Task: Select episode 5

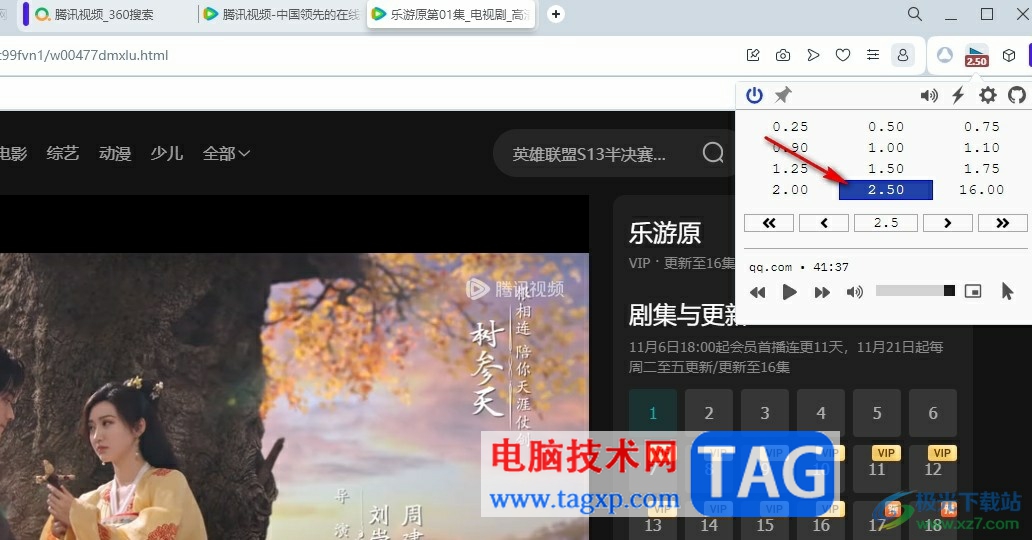Action: [877, 414]
